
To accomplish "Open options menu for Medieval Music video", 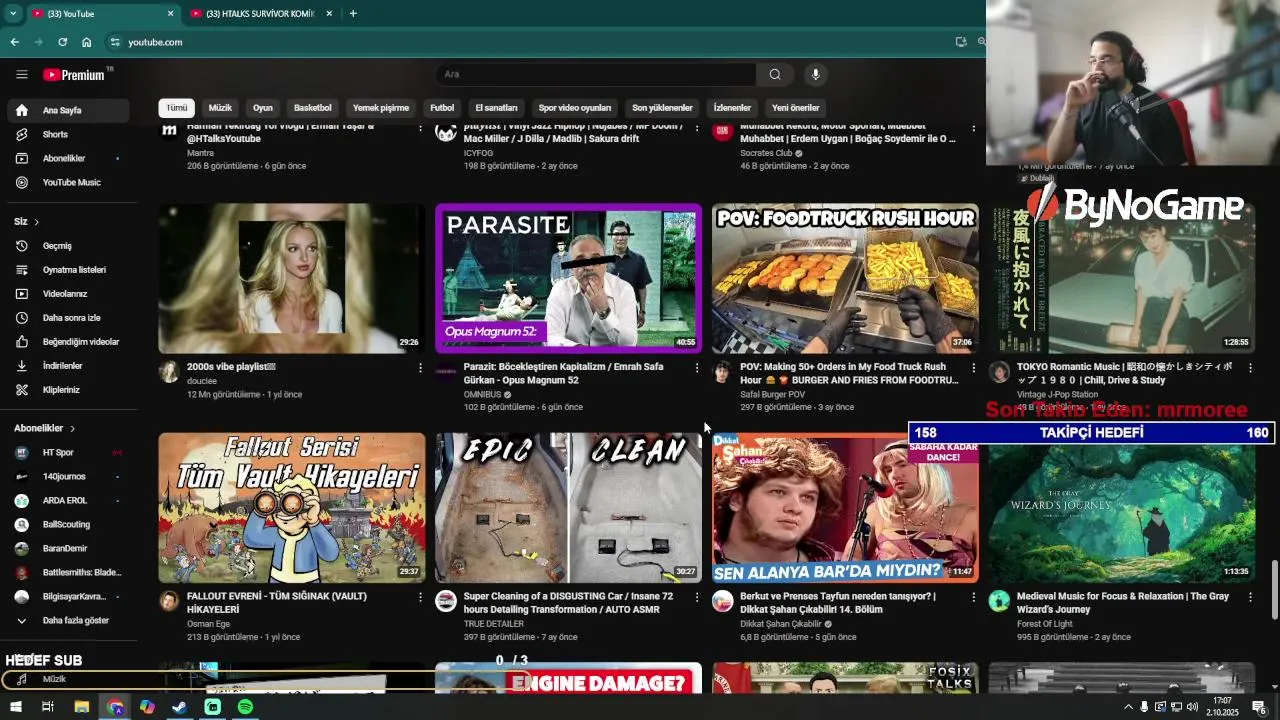I will coord(1250,597).
